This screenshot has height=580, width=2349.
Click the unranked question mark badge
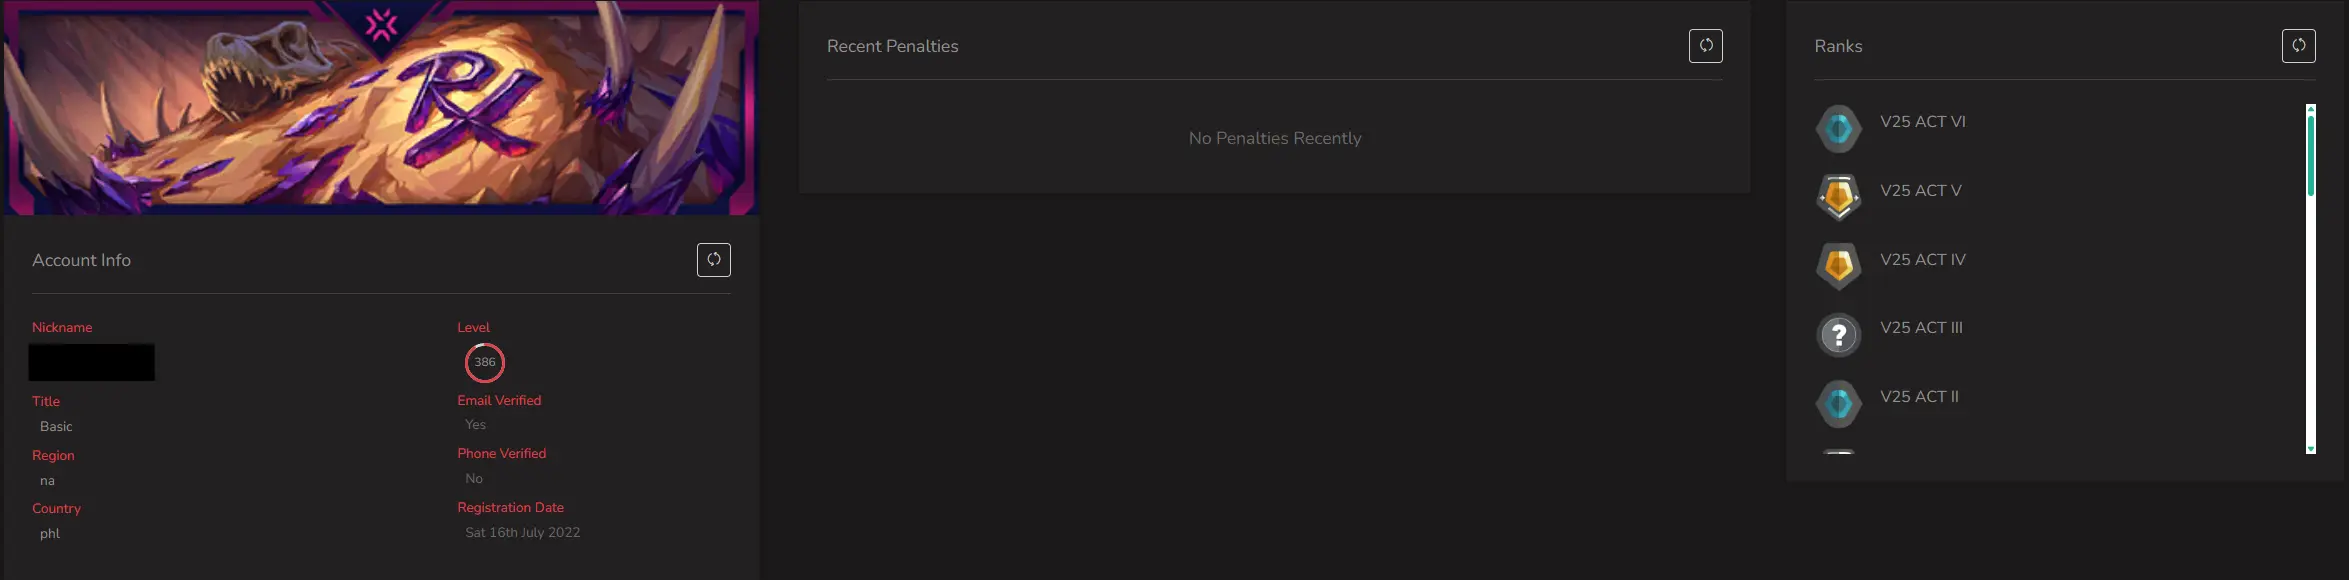click(1838, 335)
